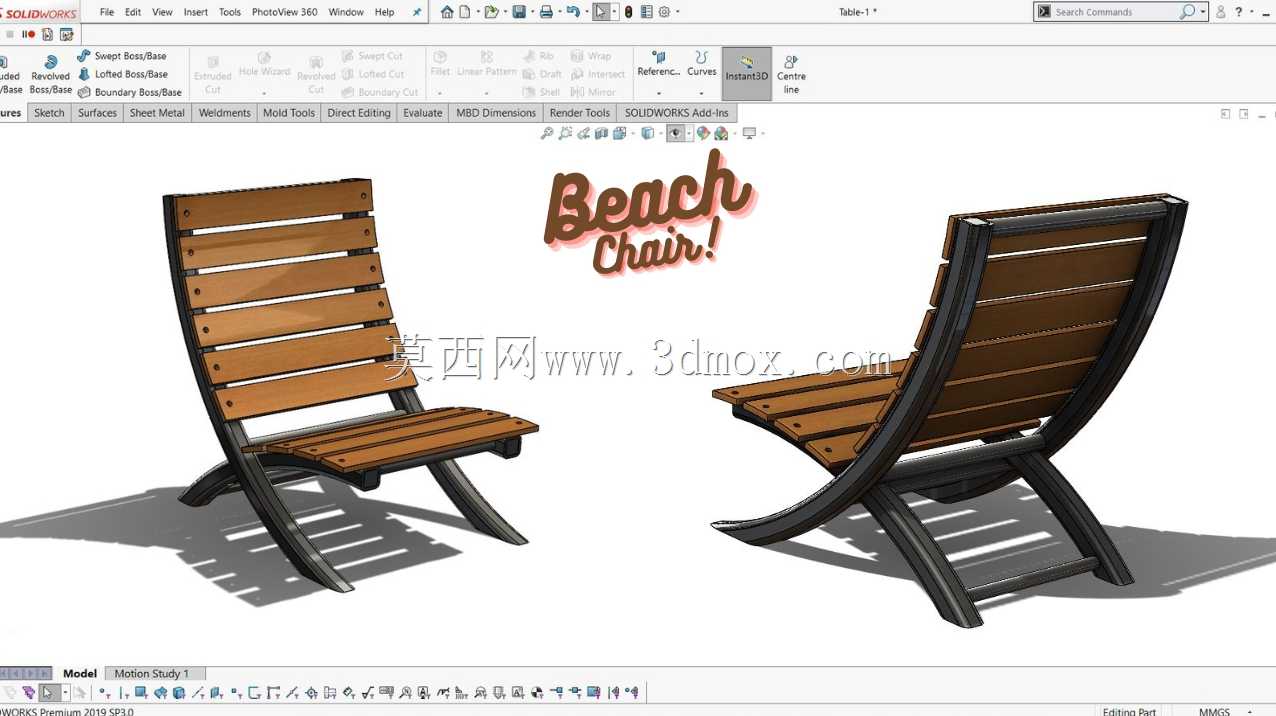The height and width of the screenshot is (716, 1276).
Task: Click the Edit Appearance colored sphere icon
Action: point(703,133)
